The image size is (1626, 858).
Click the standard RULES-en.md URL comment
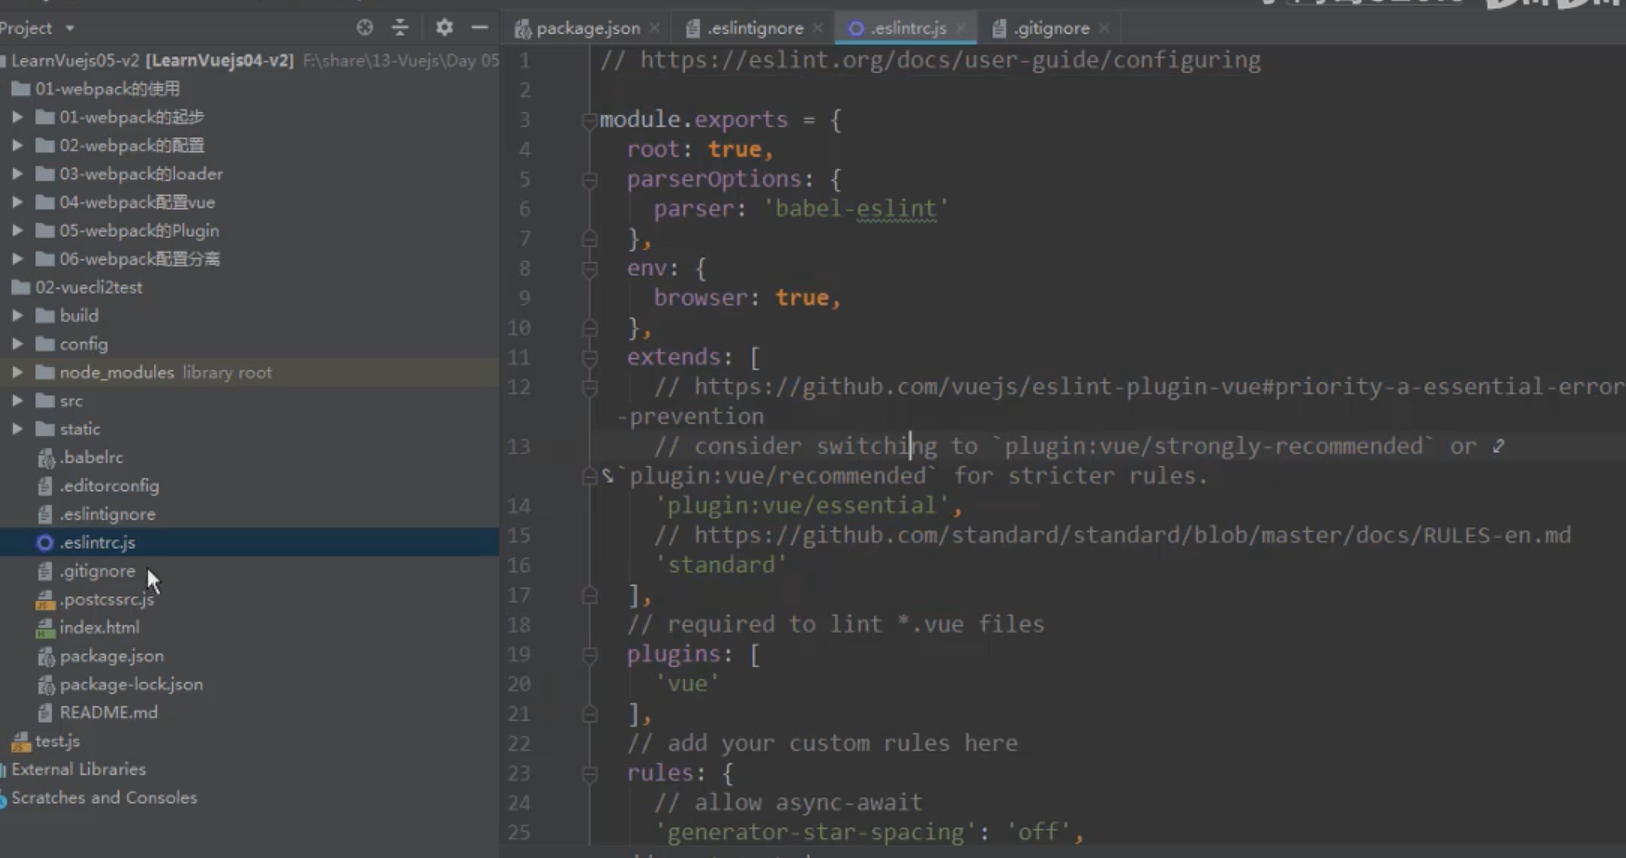1133,535
